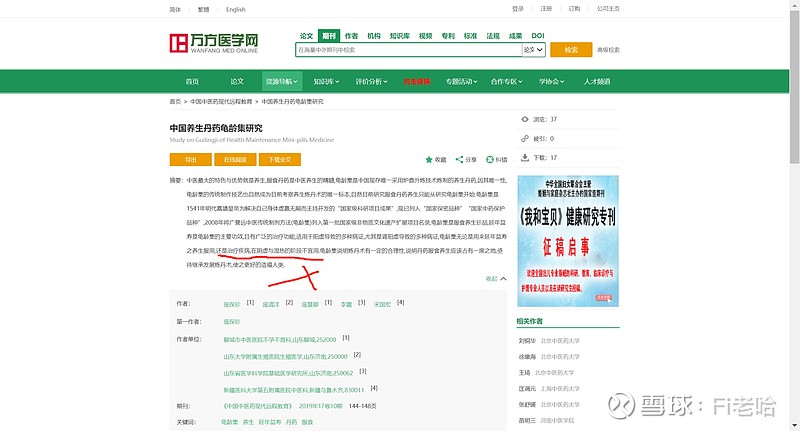Switch language to 简体
Image resolution: width=800 pixels, height=431 pixels.
click(175, 9)
